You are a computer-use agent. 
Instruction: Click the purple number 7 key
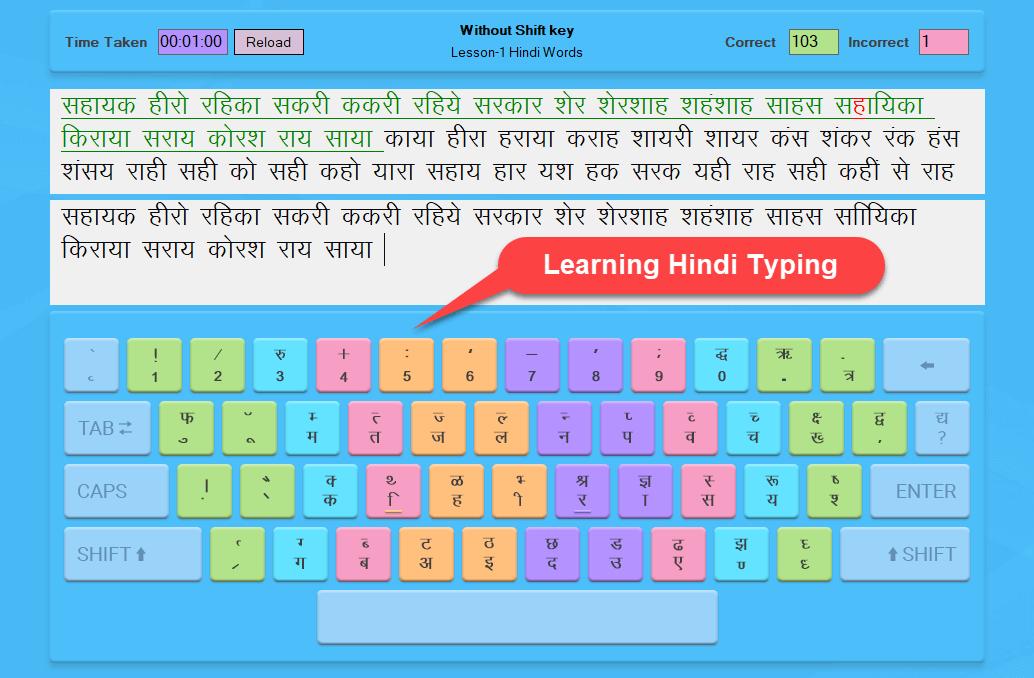coord(532,365)
